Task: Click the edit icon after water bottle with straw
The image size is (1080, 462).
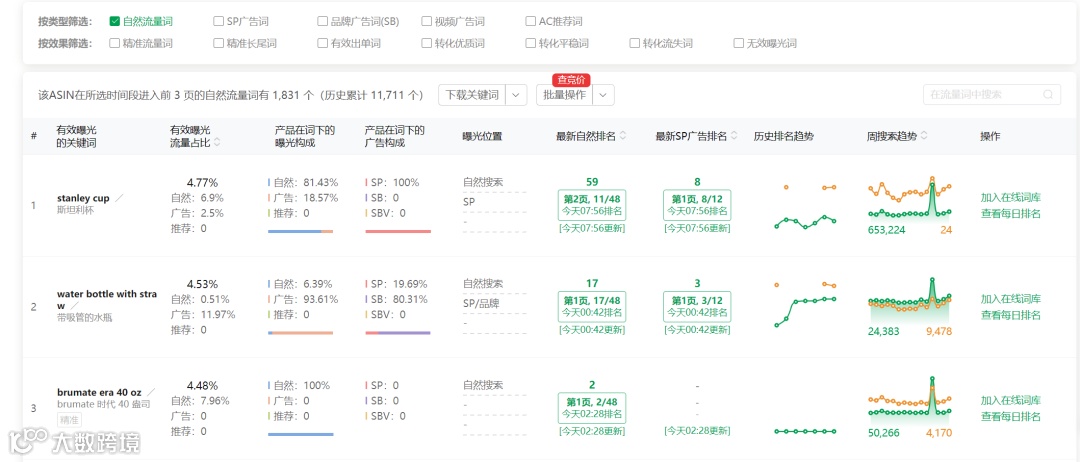Action: click(x=75, y=305)
